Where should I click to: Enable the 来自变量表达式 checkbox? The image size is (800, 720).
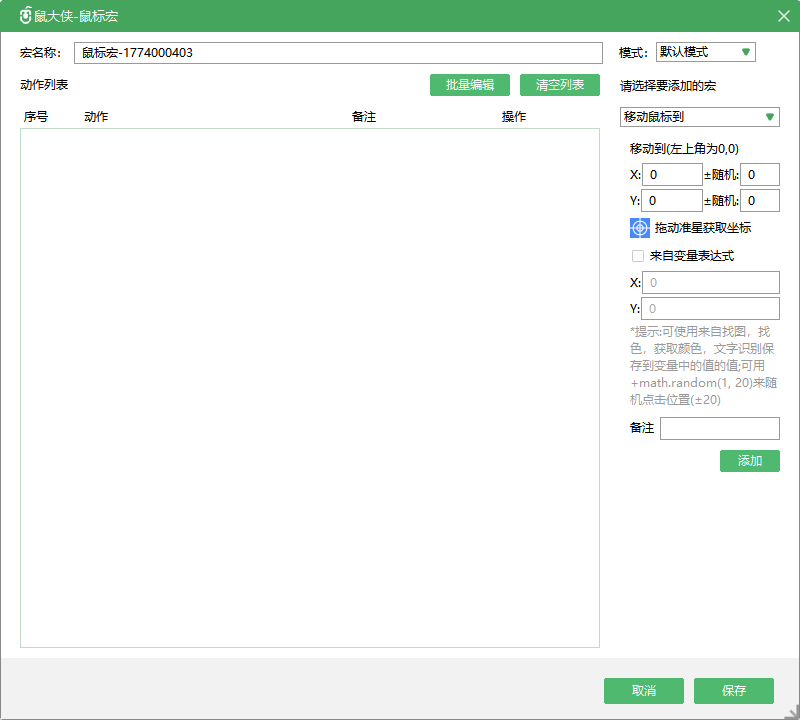[638, 256]
